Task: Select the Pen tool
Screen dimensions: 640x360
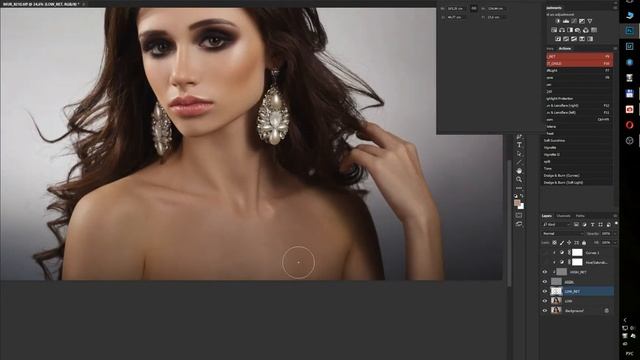Action: click(519, 136)
